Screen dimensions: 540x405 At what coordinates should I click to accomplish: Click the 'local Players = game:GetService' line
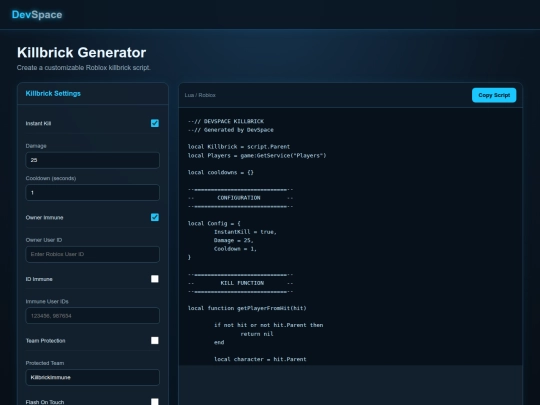tap(257, 155)
